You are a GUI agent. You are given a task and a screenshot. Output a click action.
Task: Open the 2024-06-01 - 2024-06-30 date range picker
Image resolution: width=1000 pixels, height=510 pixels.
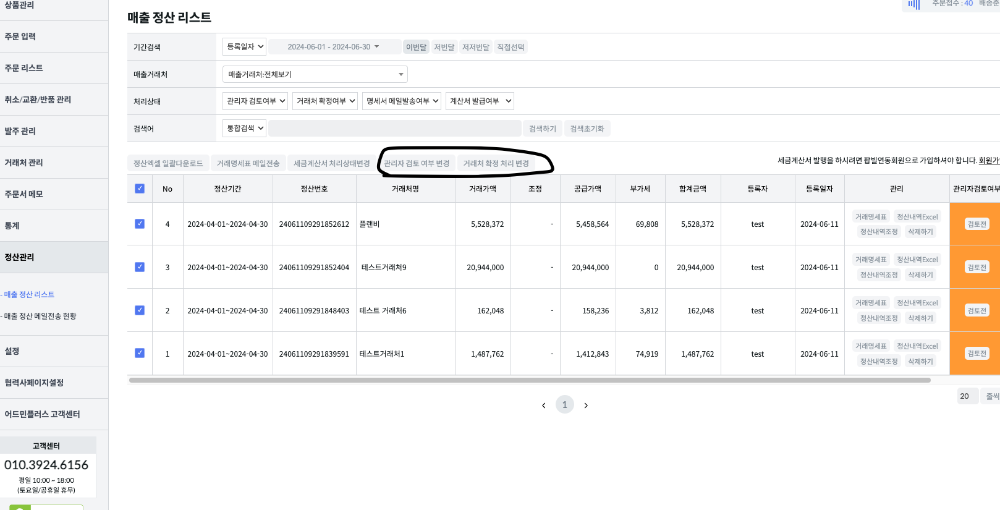coord(334,47)
